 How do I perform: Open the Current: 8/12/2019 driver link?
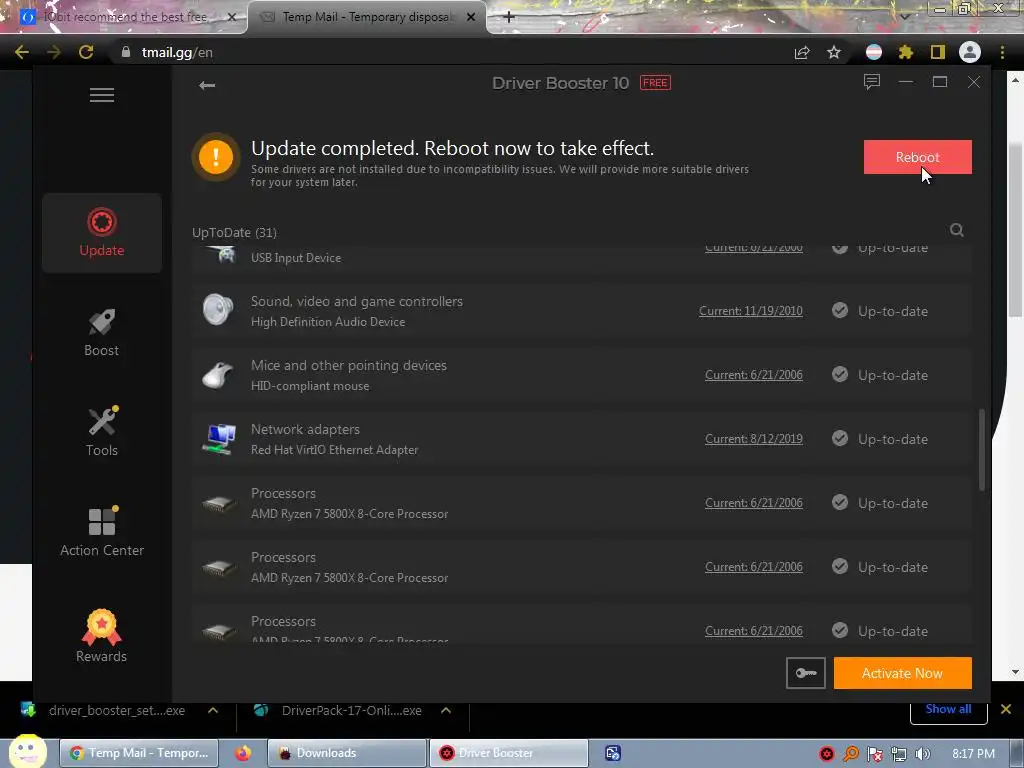coord(754,439)
